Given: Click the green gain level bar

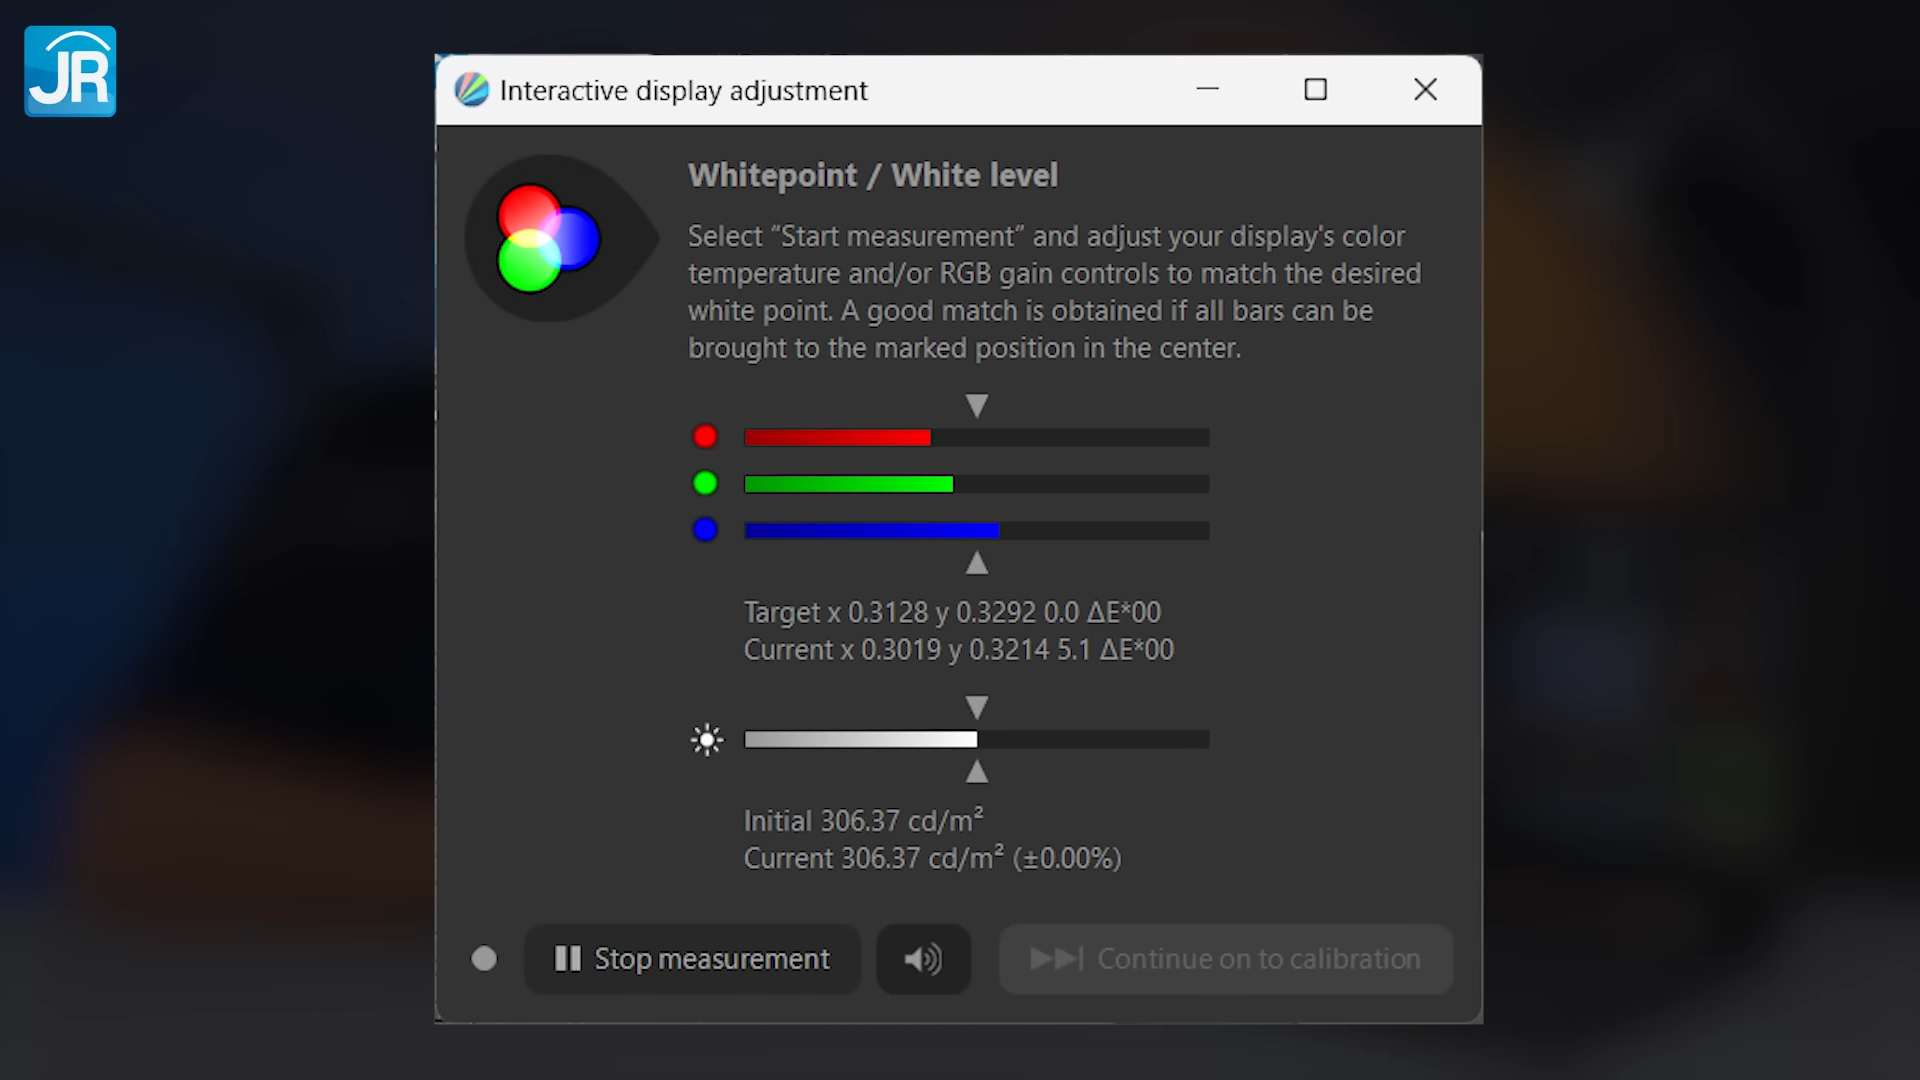Looking at the screenshot, I should (977, 484).
